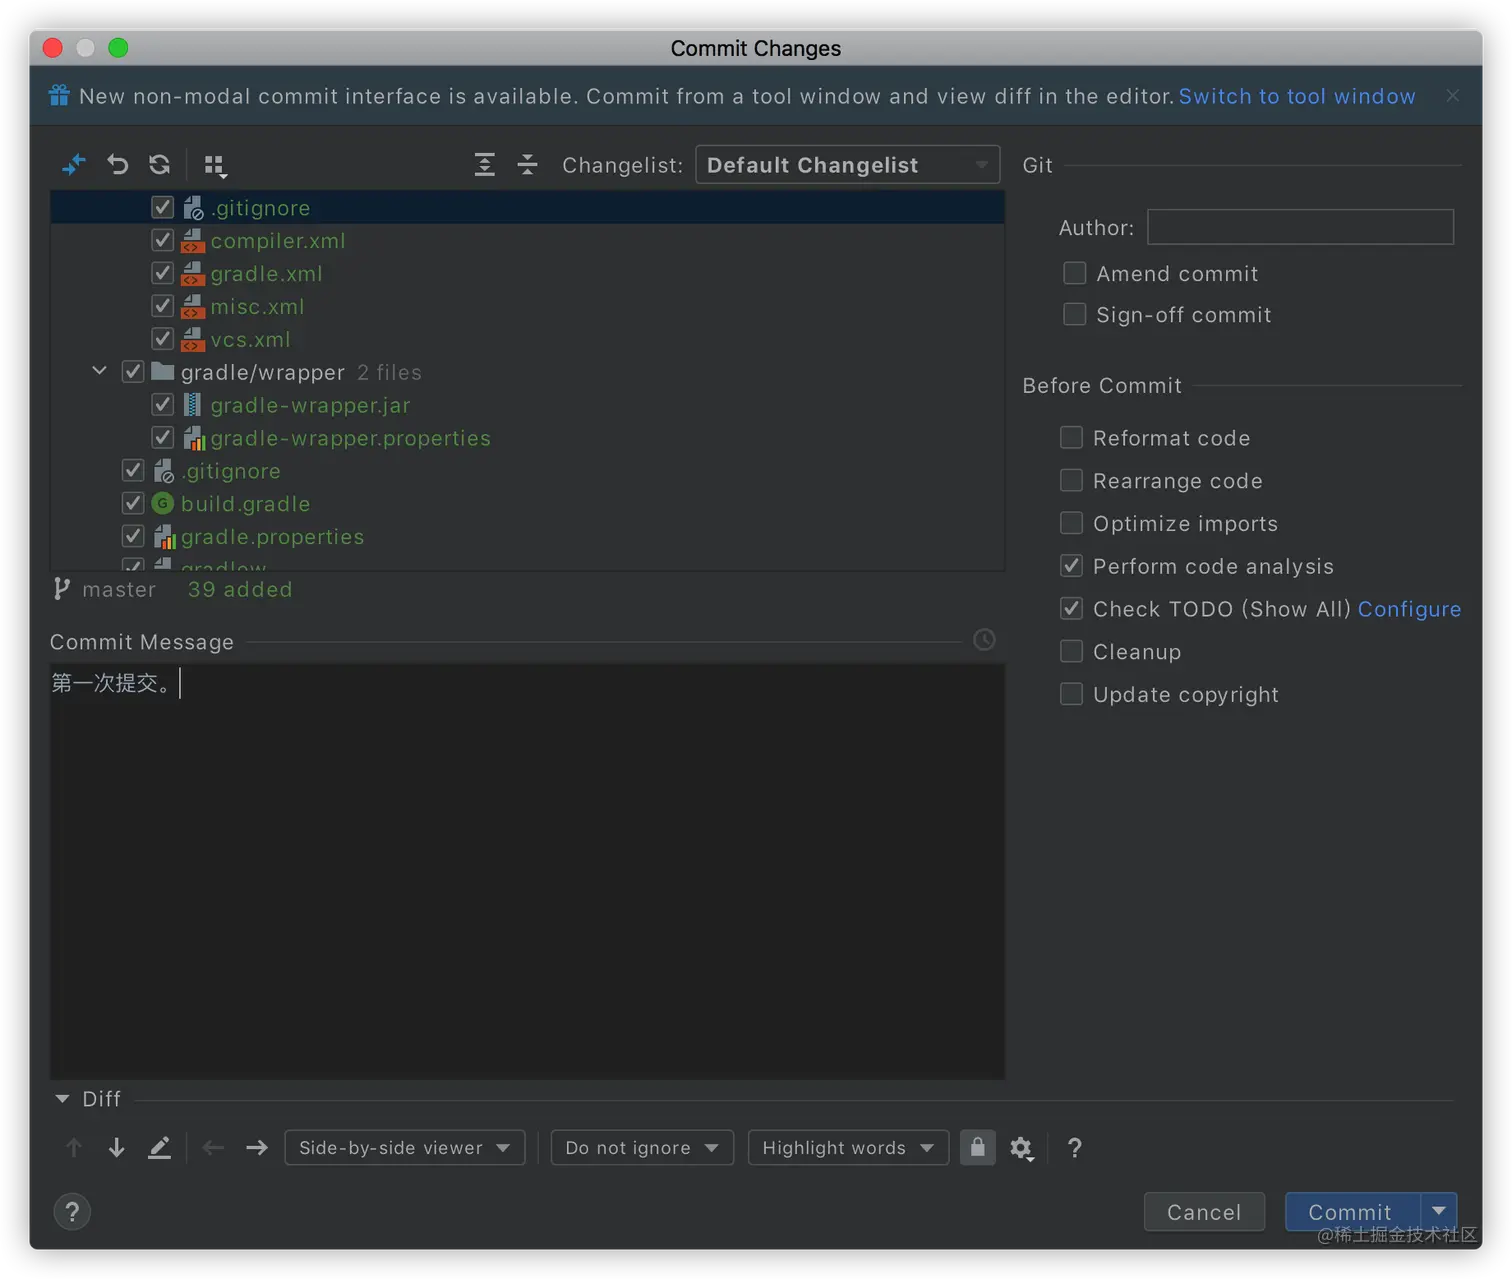The height and width of the screenshot is (1279, 1512).
Task: Open the Do not ignore dropdown
Action: pos(642,1148)
